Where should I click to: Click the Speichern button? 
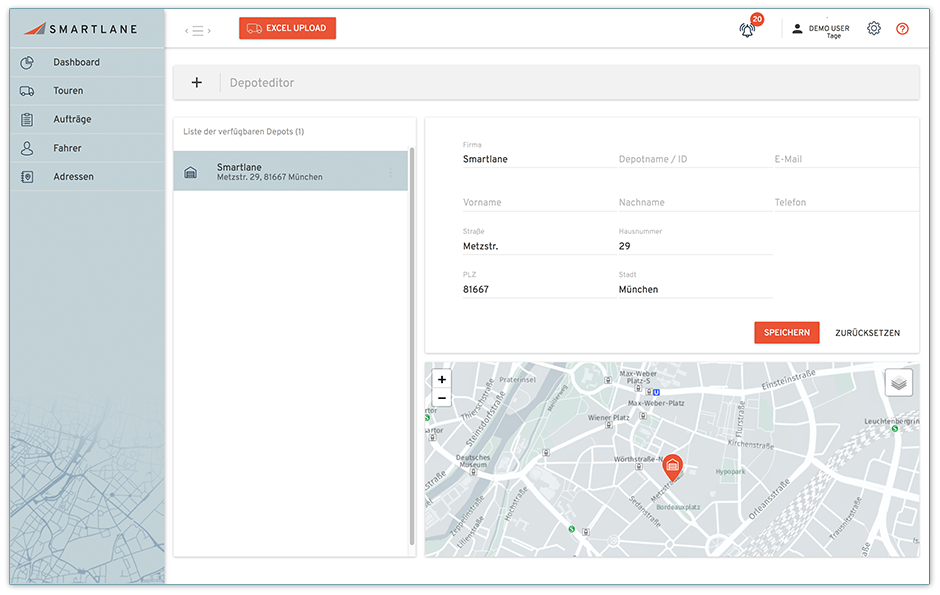coord(787,333)
